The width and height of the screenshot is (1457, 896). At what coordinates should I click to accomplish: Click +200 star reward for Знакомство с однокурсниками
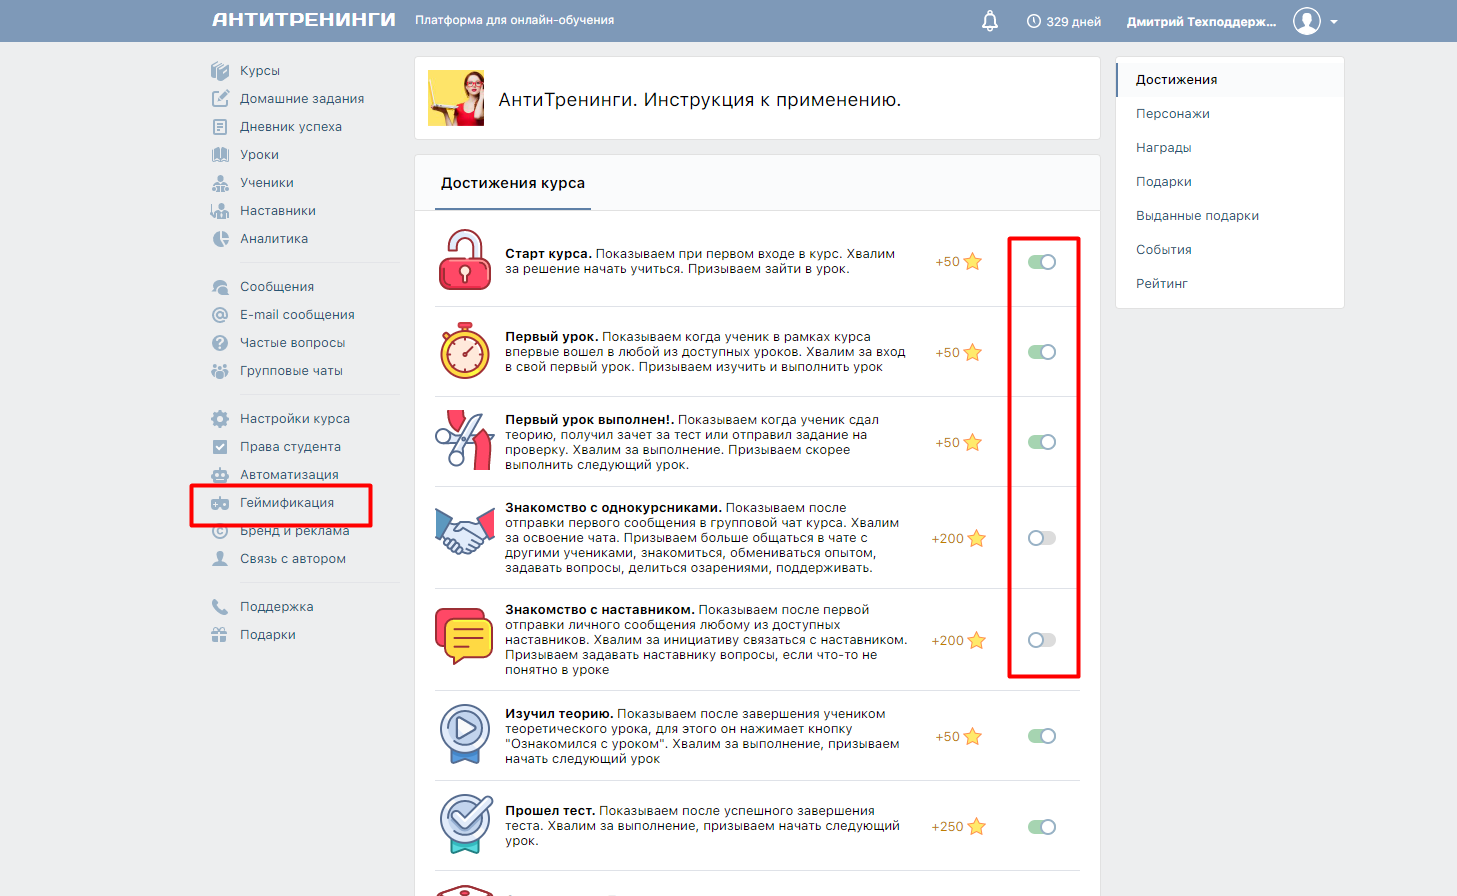(x=959, y=539)
